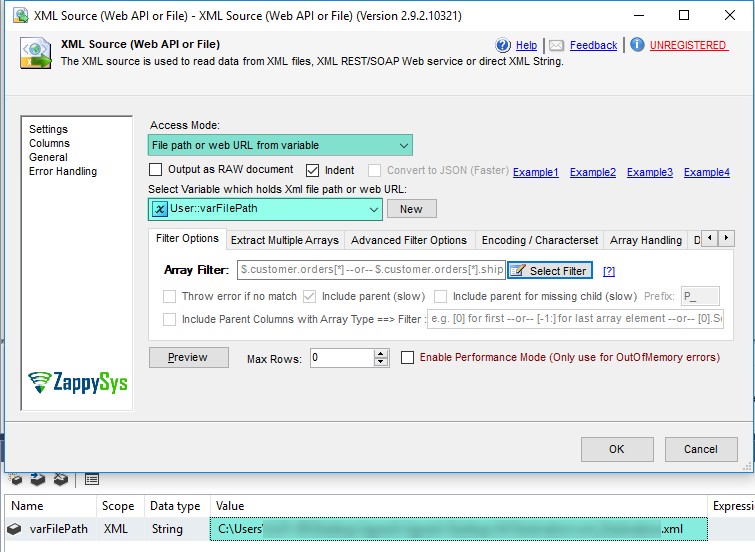Open the Example2 link
Screen dimensions: 755x552
click(593, 172)
